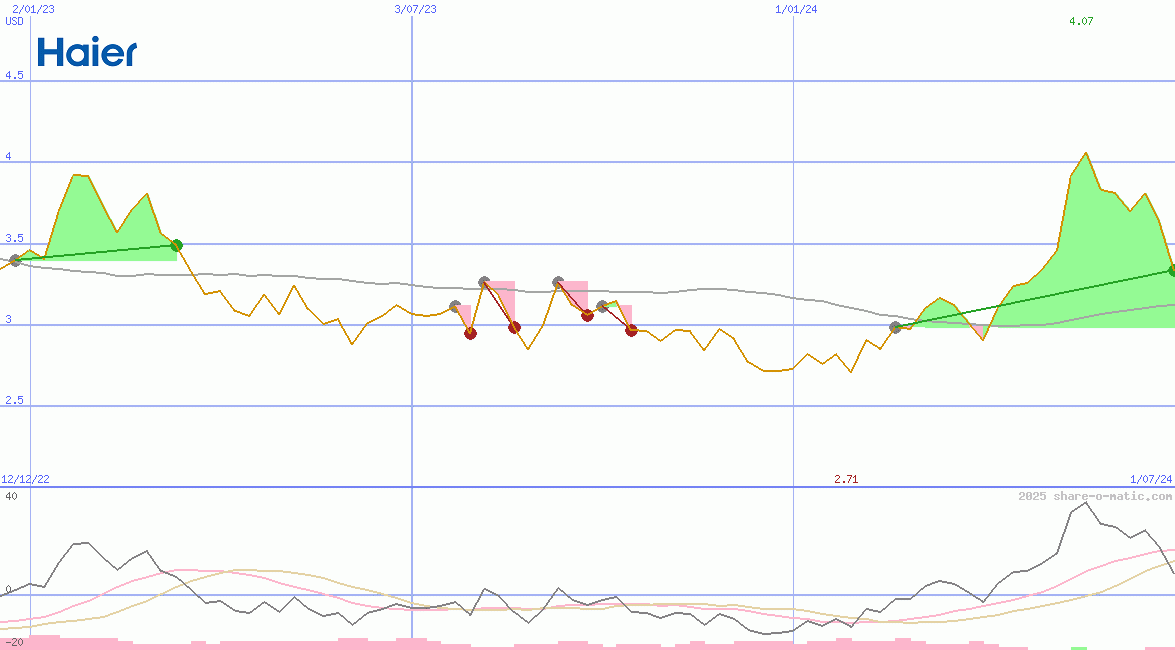Viewport: 1175px width, 650px height.
Task: Click the green 4.07 high price label
Action: pyautogui.click(x=1081, y=21)
